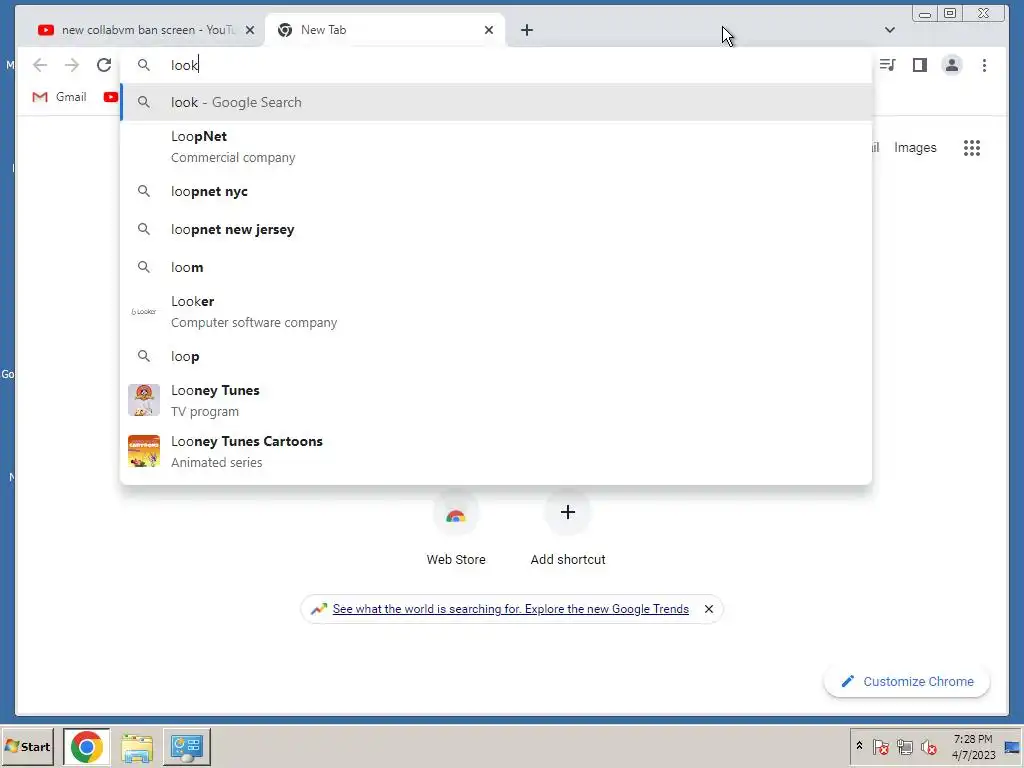Click the search icon beside loom
Screen dimensions: 1024x768
(x=144, y=267)
